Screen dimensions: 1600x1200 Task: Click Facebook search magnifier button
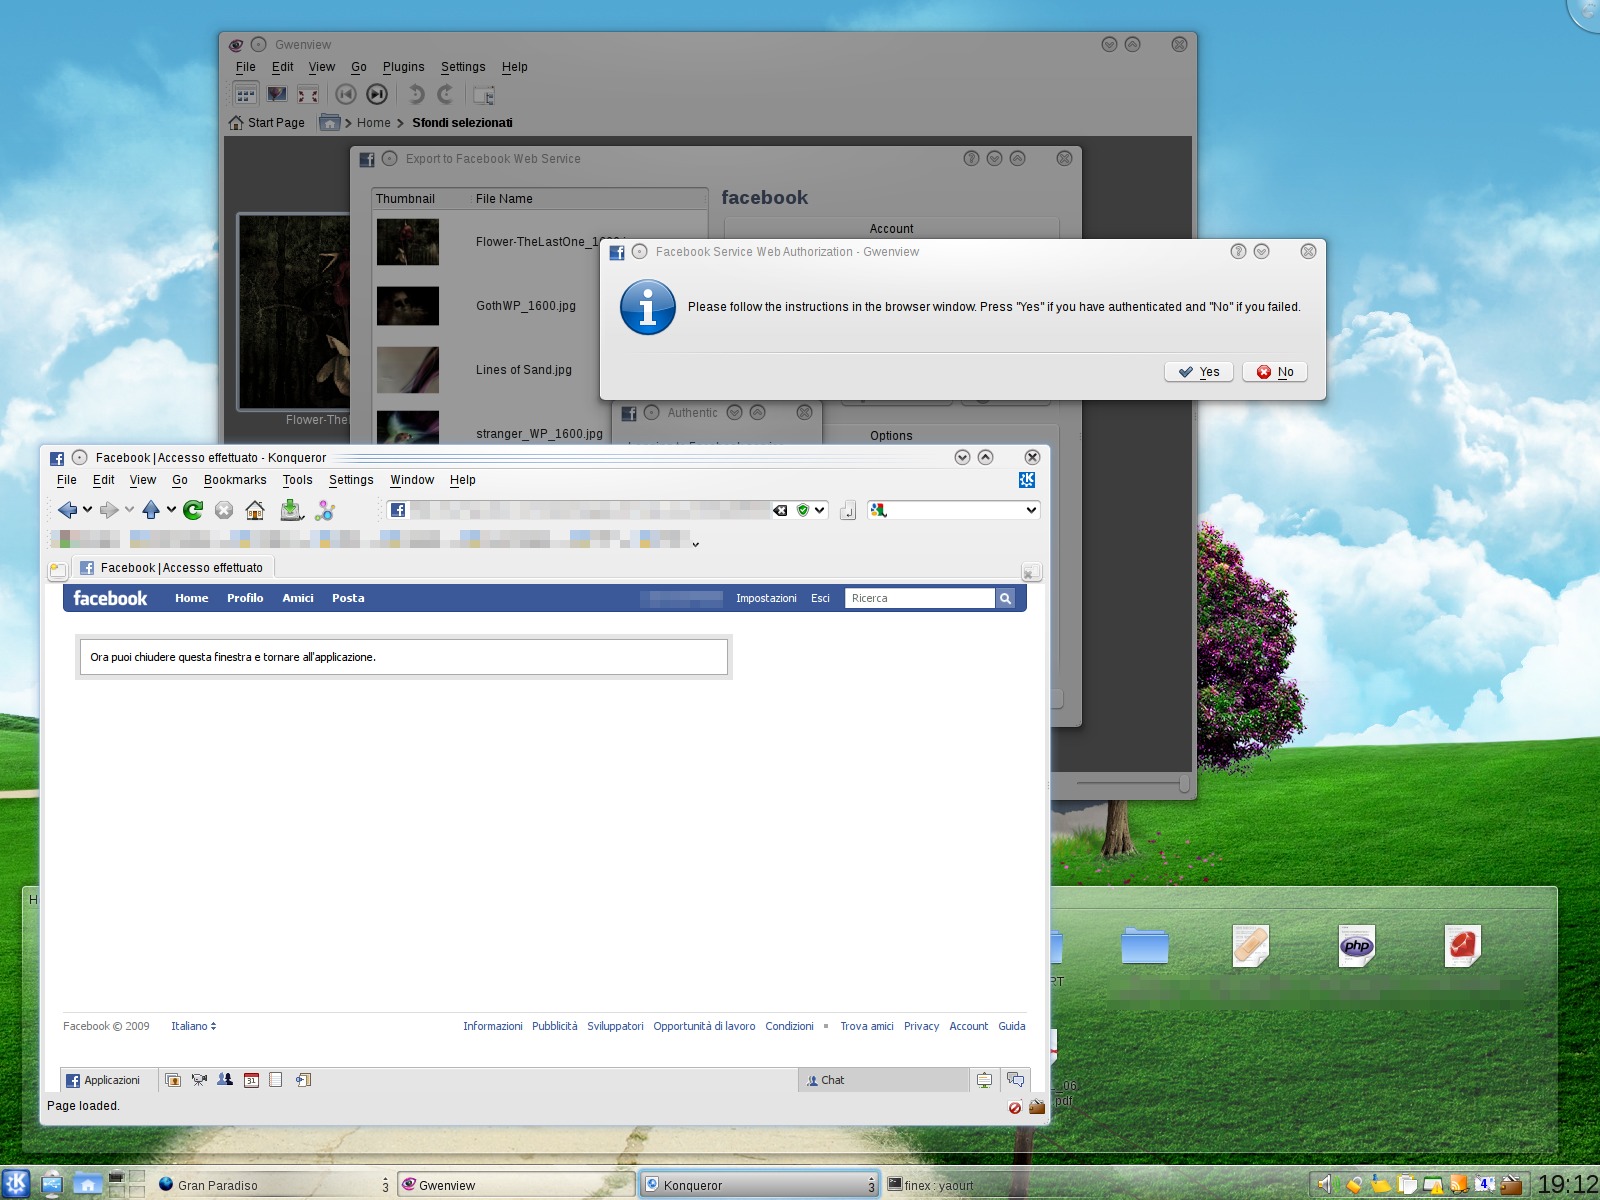coord(1005,598)
